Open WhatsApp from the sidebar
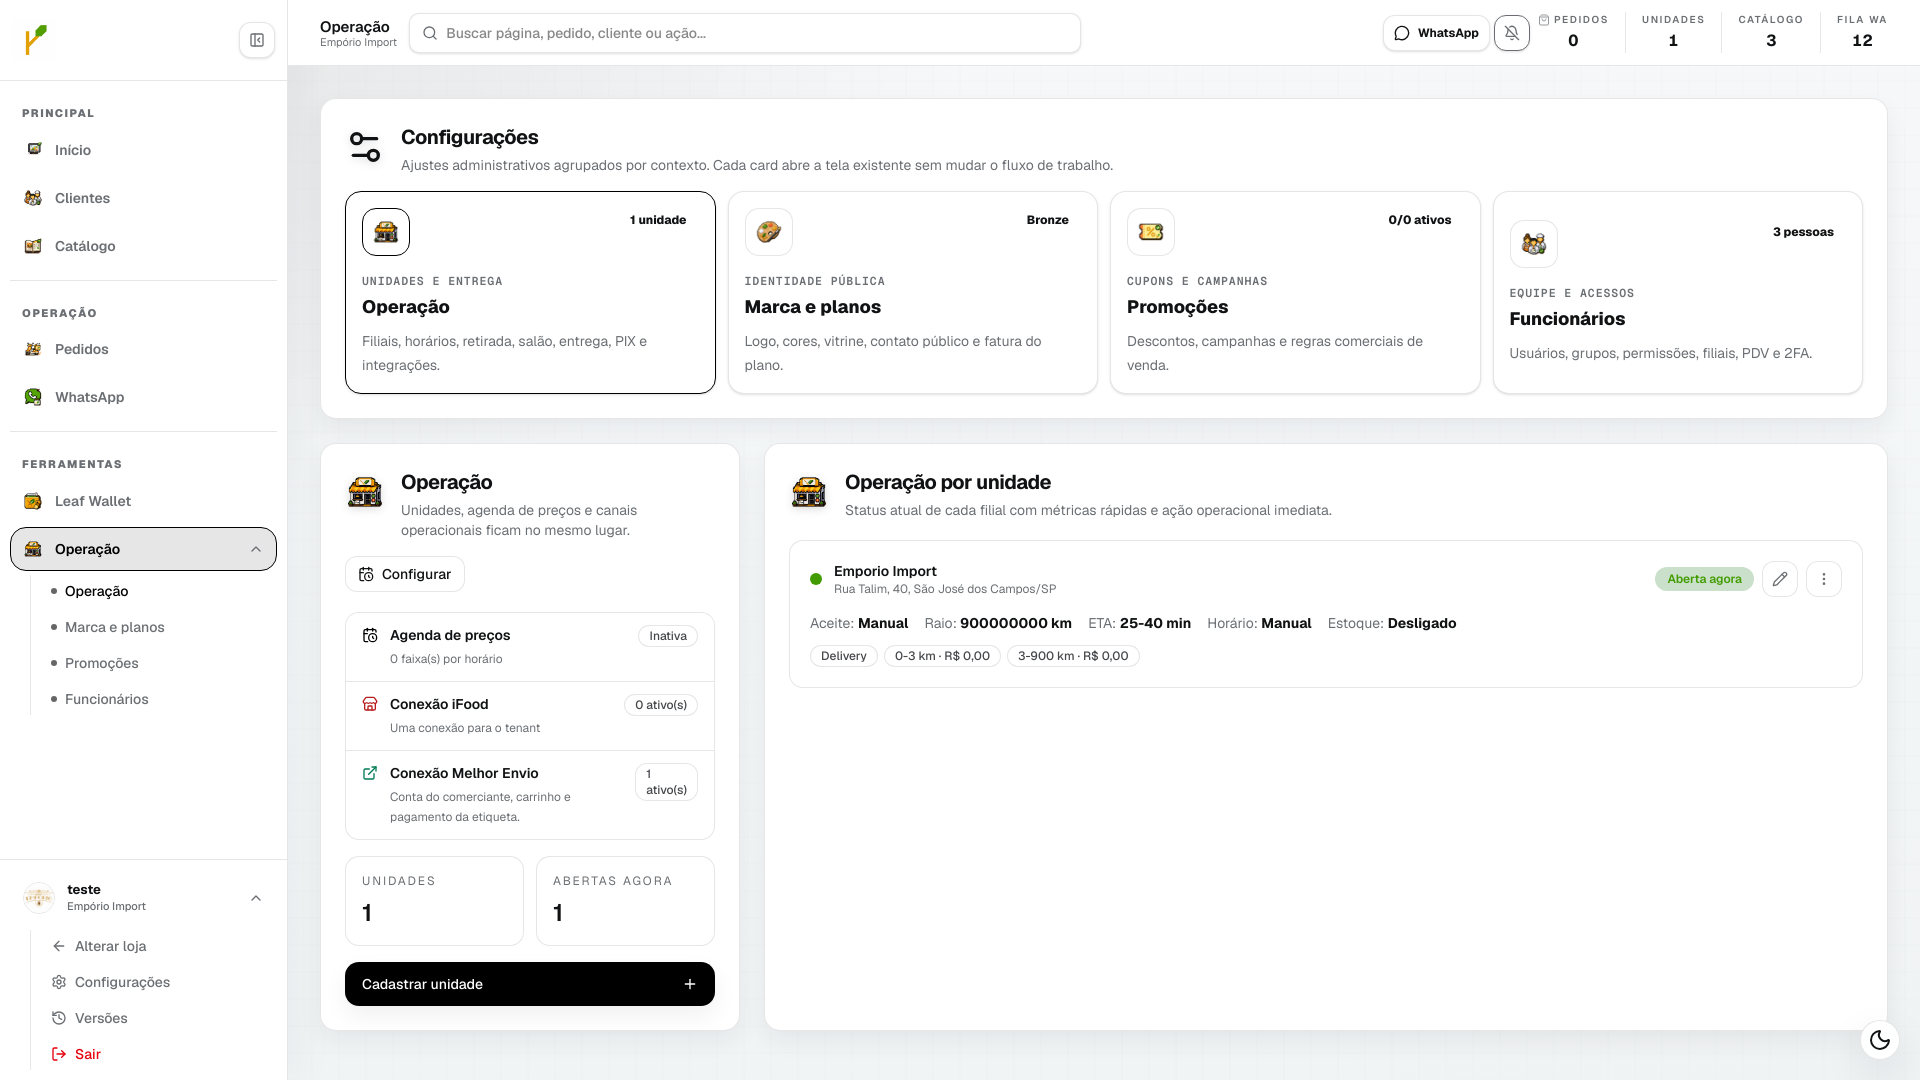The height and width of the screenshot is (1080, 1920). coord(143,397)
